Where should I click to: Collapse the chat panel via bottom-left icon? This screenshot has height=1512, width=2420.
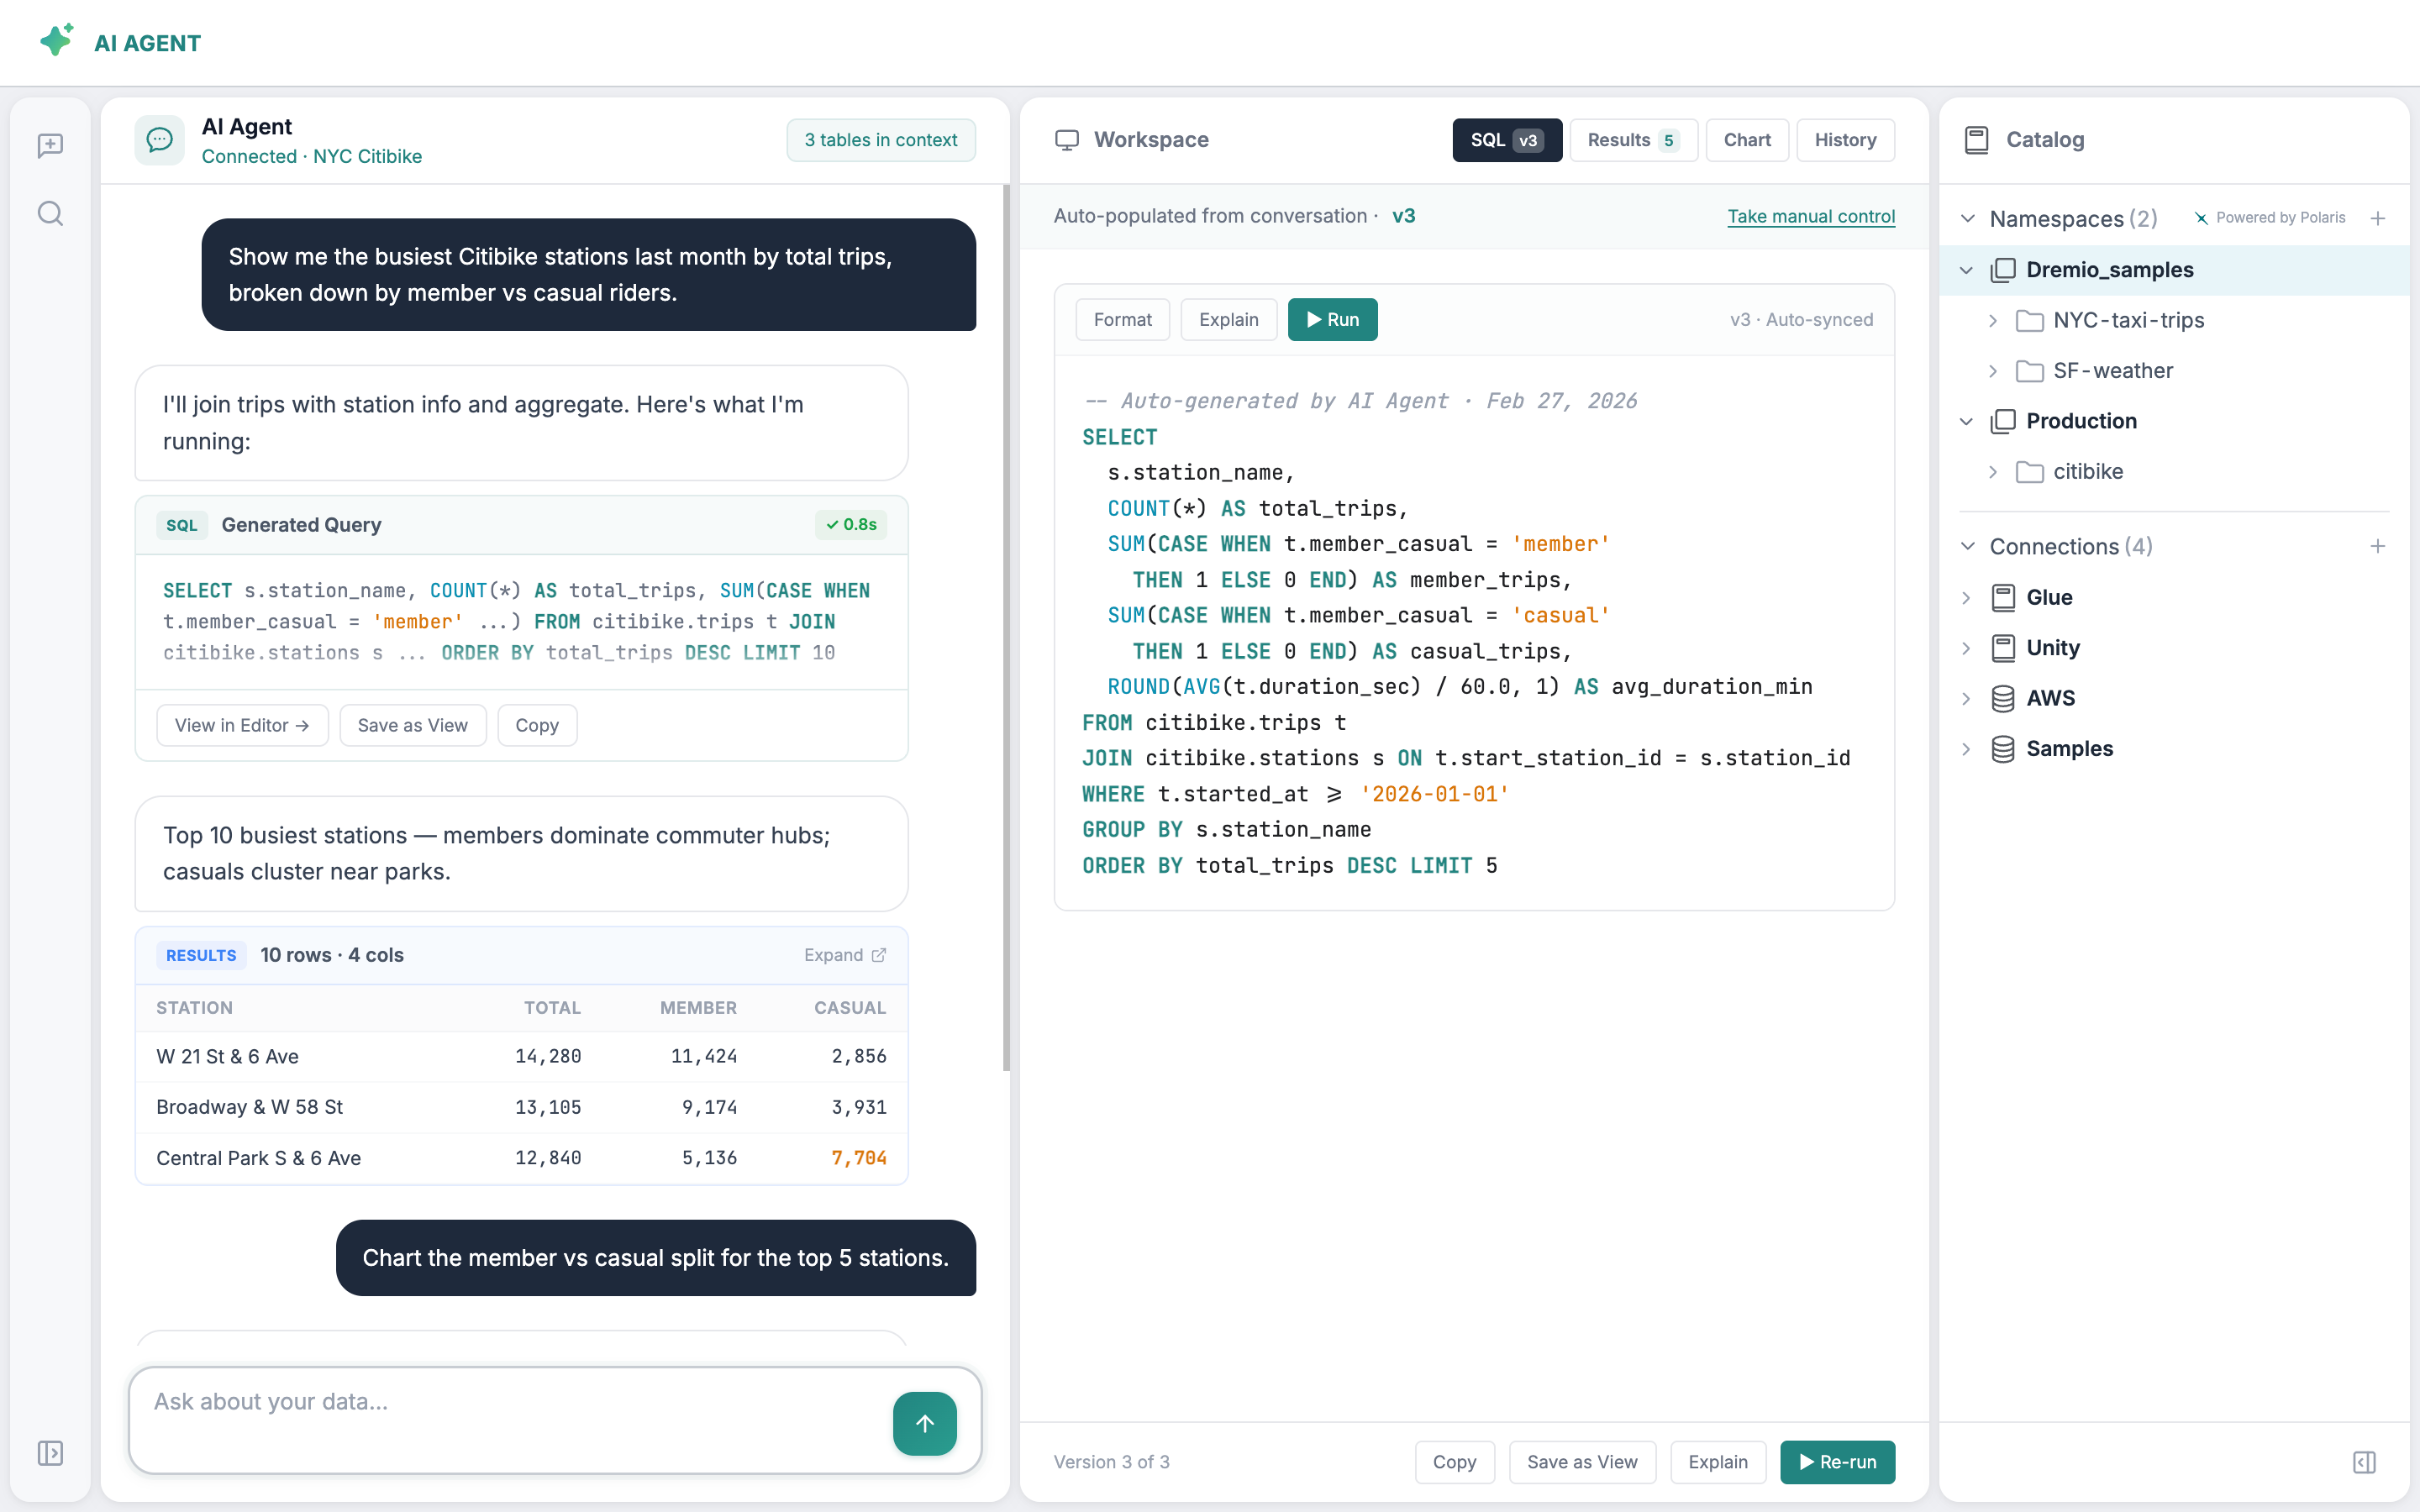coord(50,1453)
